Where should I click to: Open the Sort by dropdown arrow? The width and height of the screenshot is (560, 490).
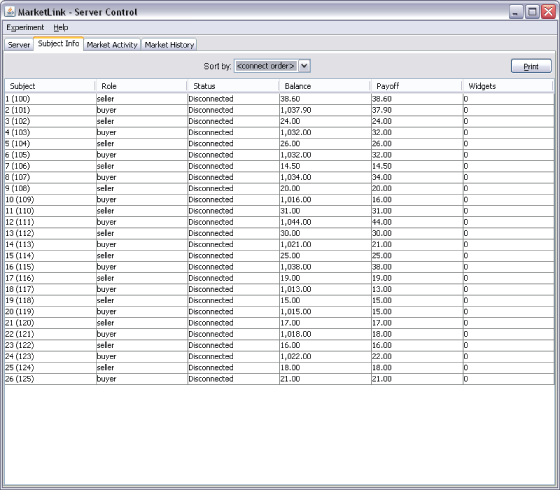point(304,66)
